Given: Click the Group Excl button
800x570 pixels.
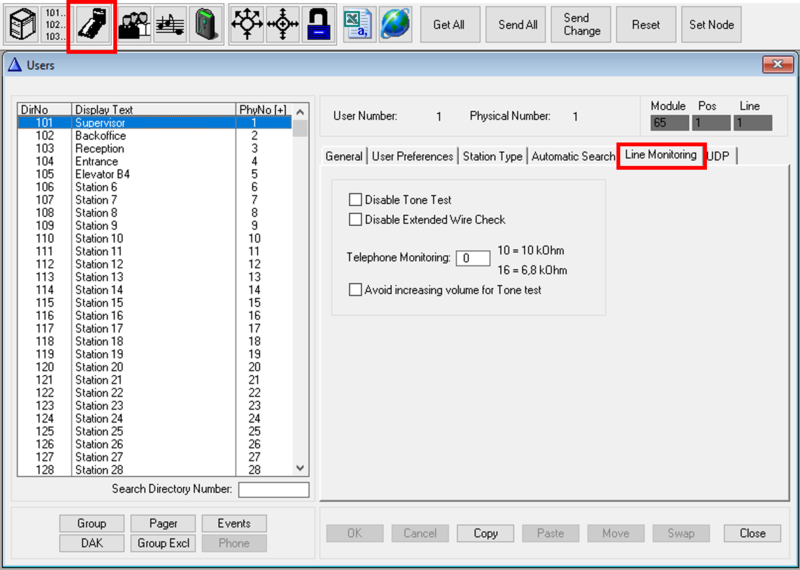Looking at the screenshot, I should click(x=163, y=543).
